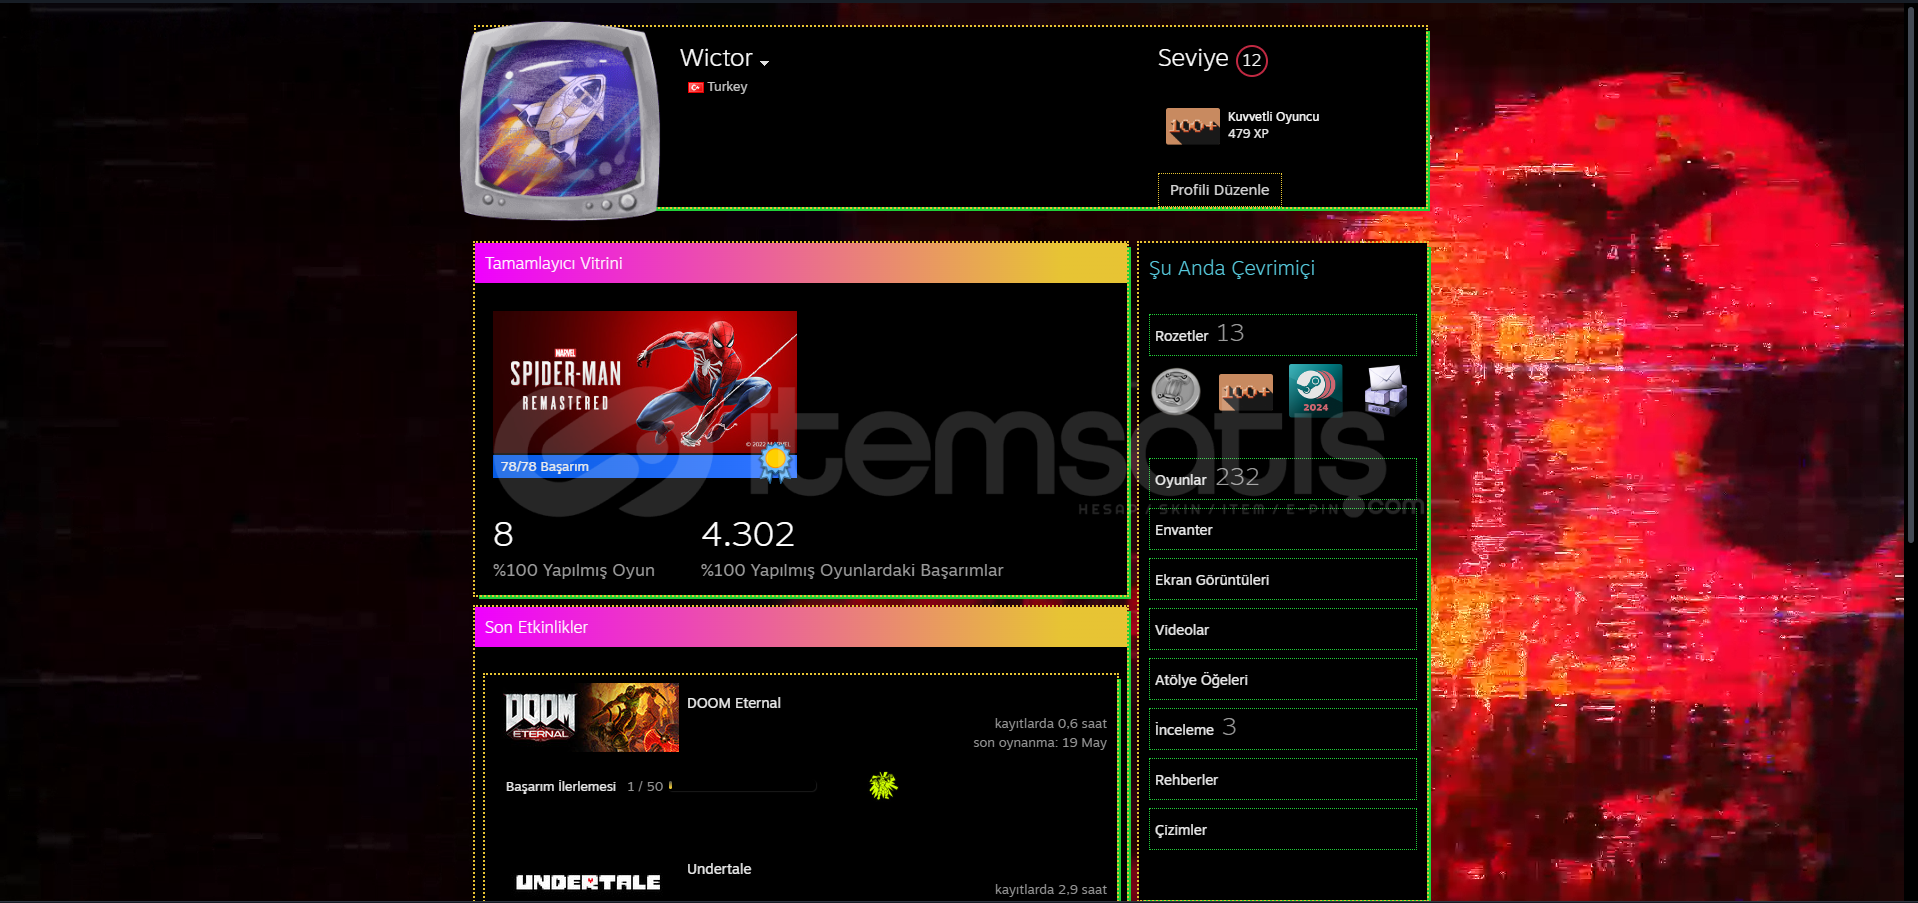The image size is (1918, 903).
Task: Open the Rehberler link
Action: [1283, 780]
